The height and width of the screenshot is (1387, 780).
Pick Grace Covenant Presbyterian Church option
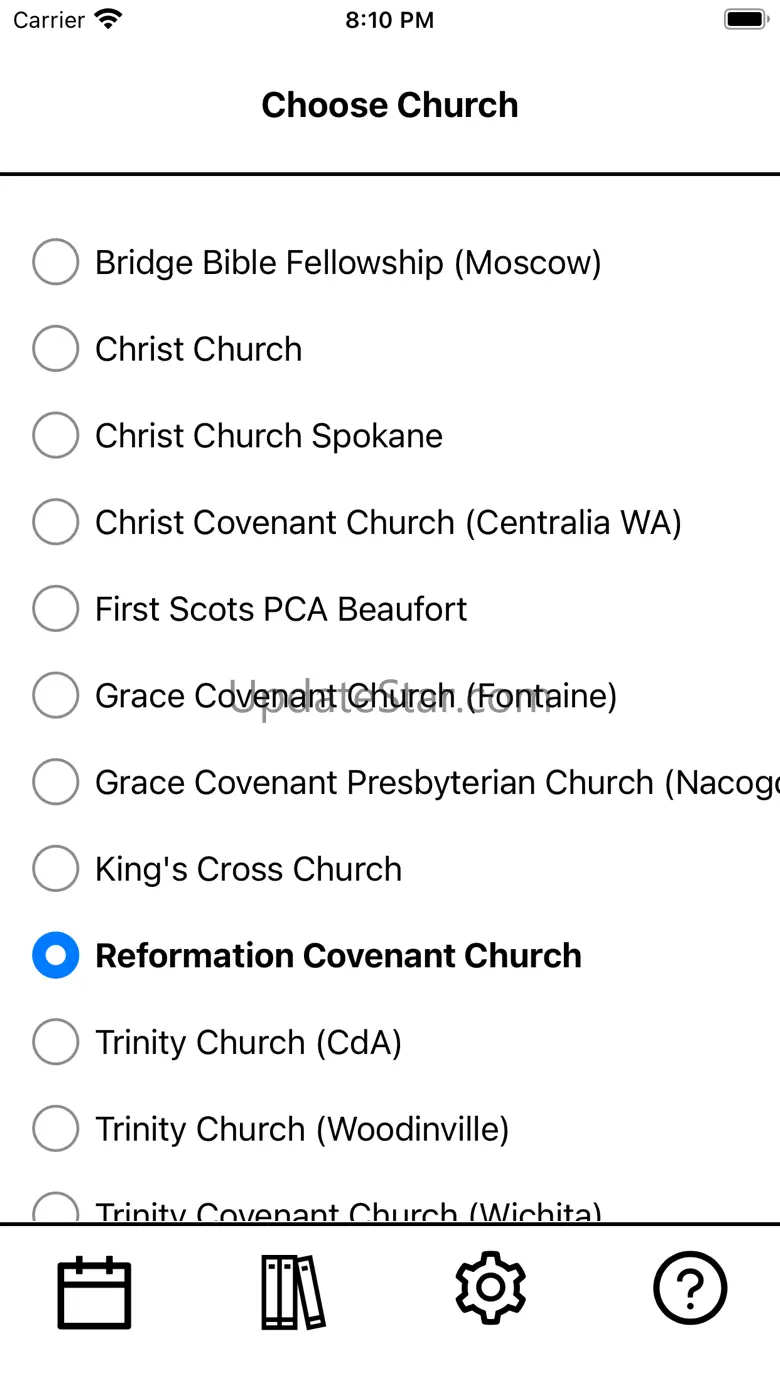coord(56,782)
